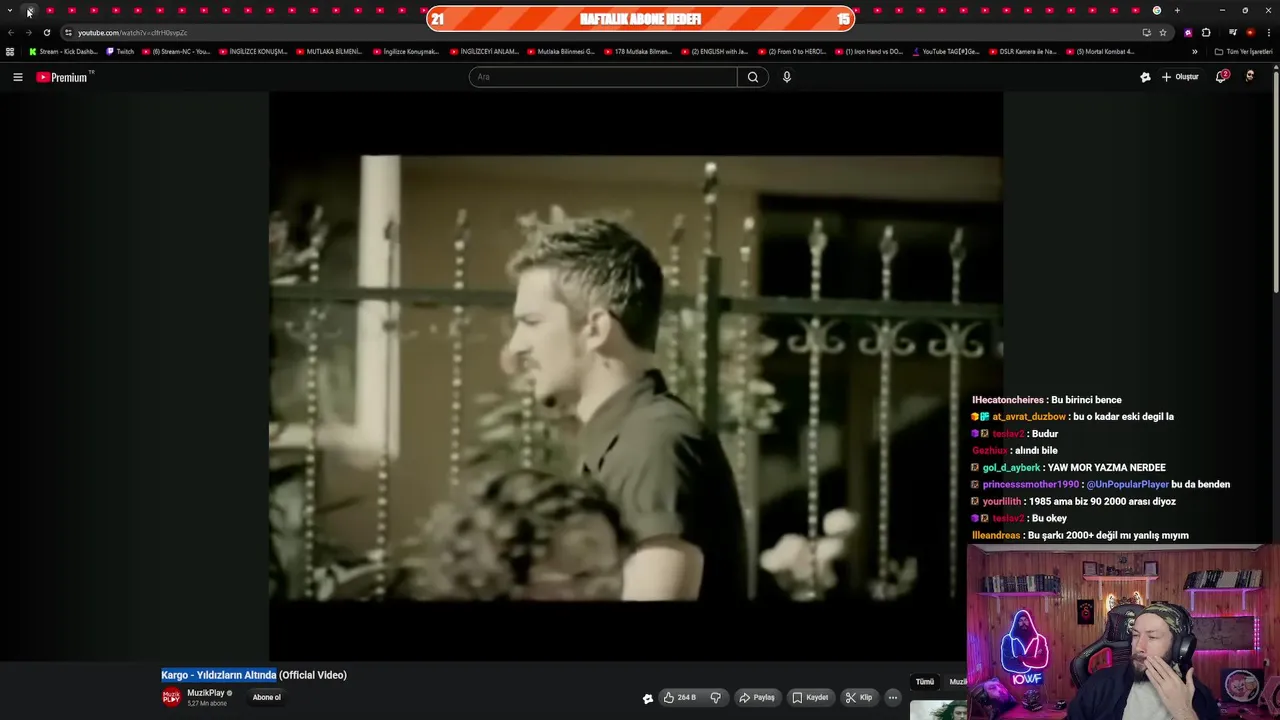Open the notifications bell
The height and width of the screenshot is (720, 1280).
tap(1221, 77)
